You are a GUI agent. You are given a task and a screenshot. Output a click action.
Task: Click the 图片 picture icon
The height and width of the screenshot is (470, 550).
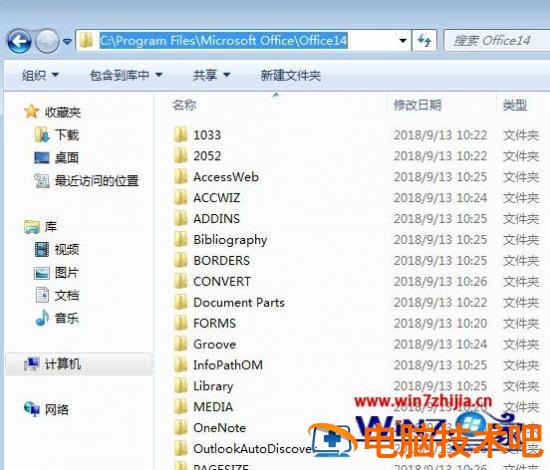42,273
